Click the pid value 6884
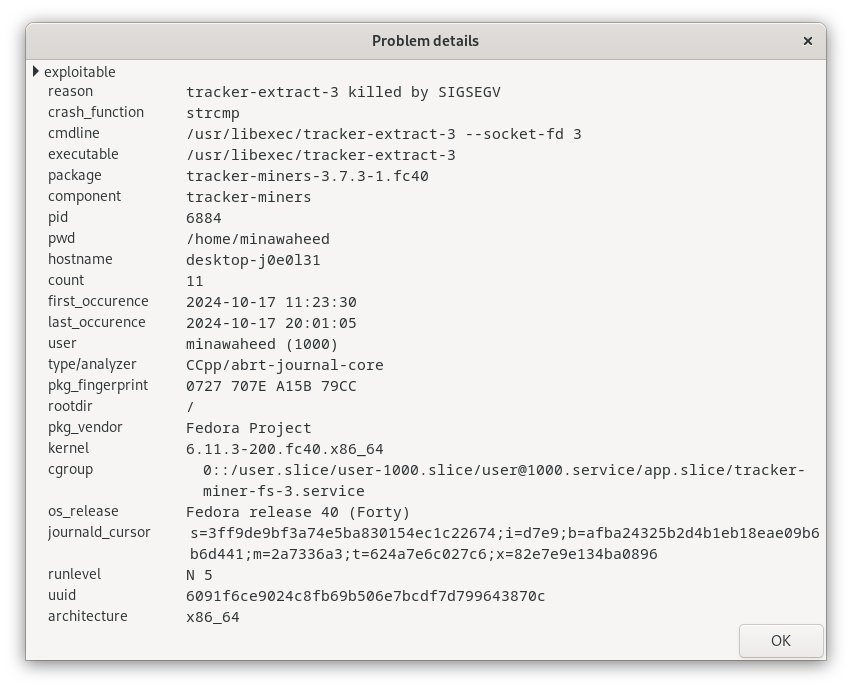This screenshot has width=852, height=689. pyautogui.click(x=204, y=218)
